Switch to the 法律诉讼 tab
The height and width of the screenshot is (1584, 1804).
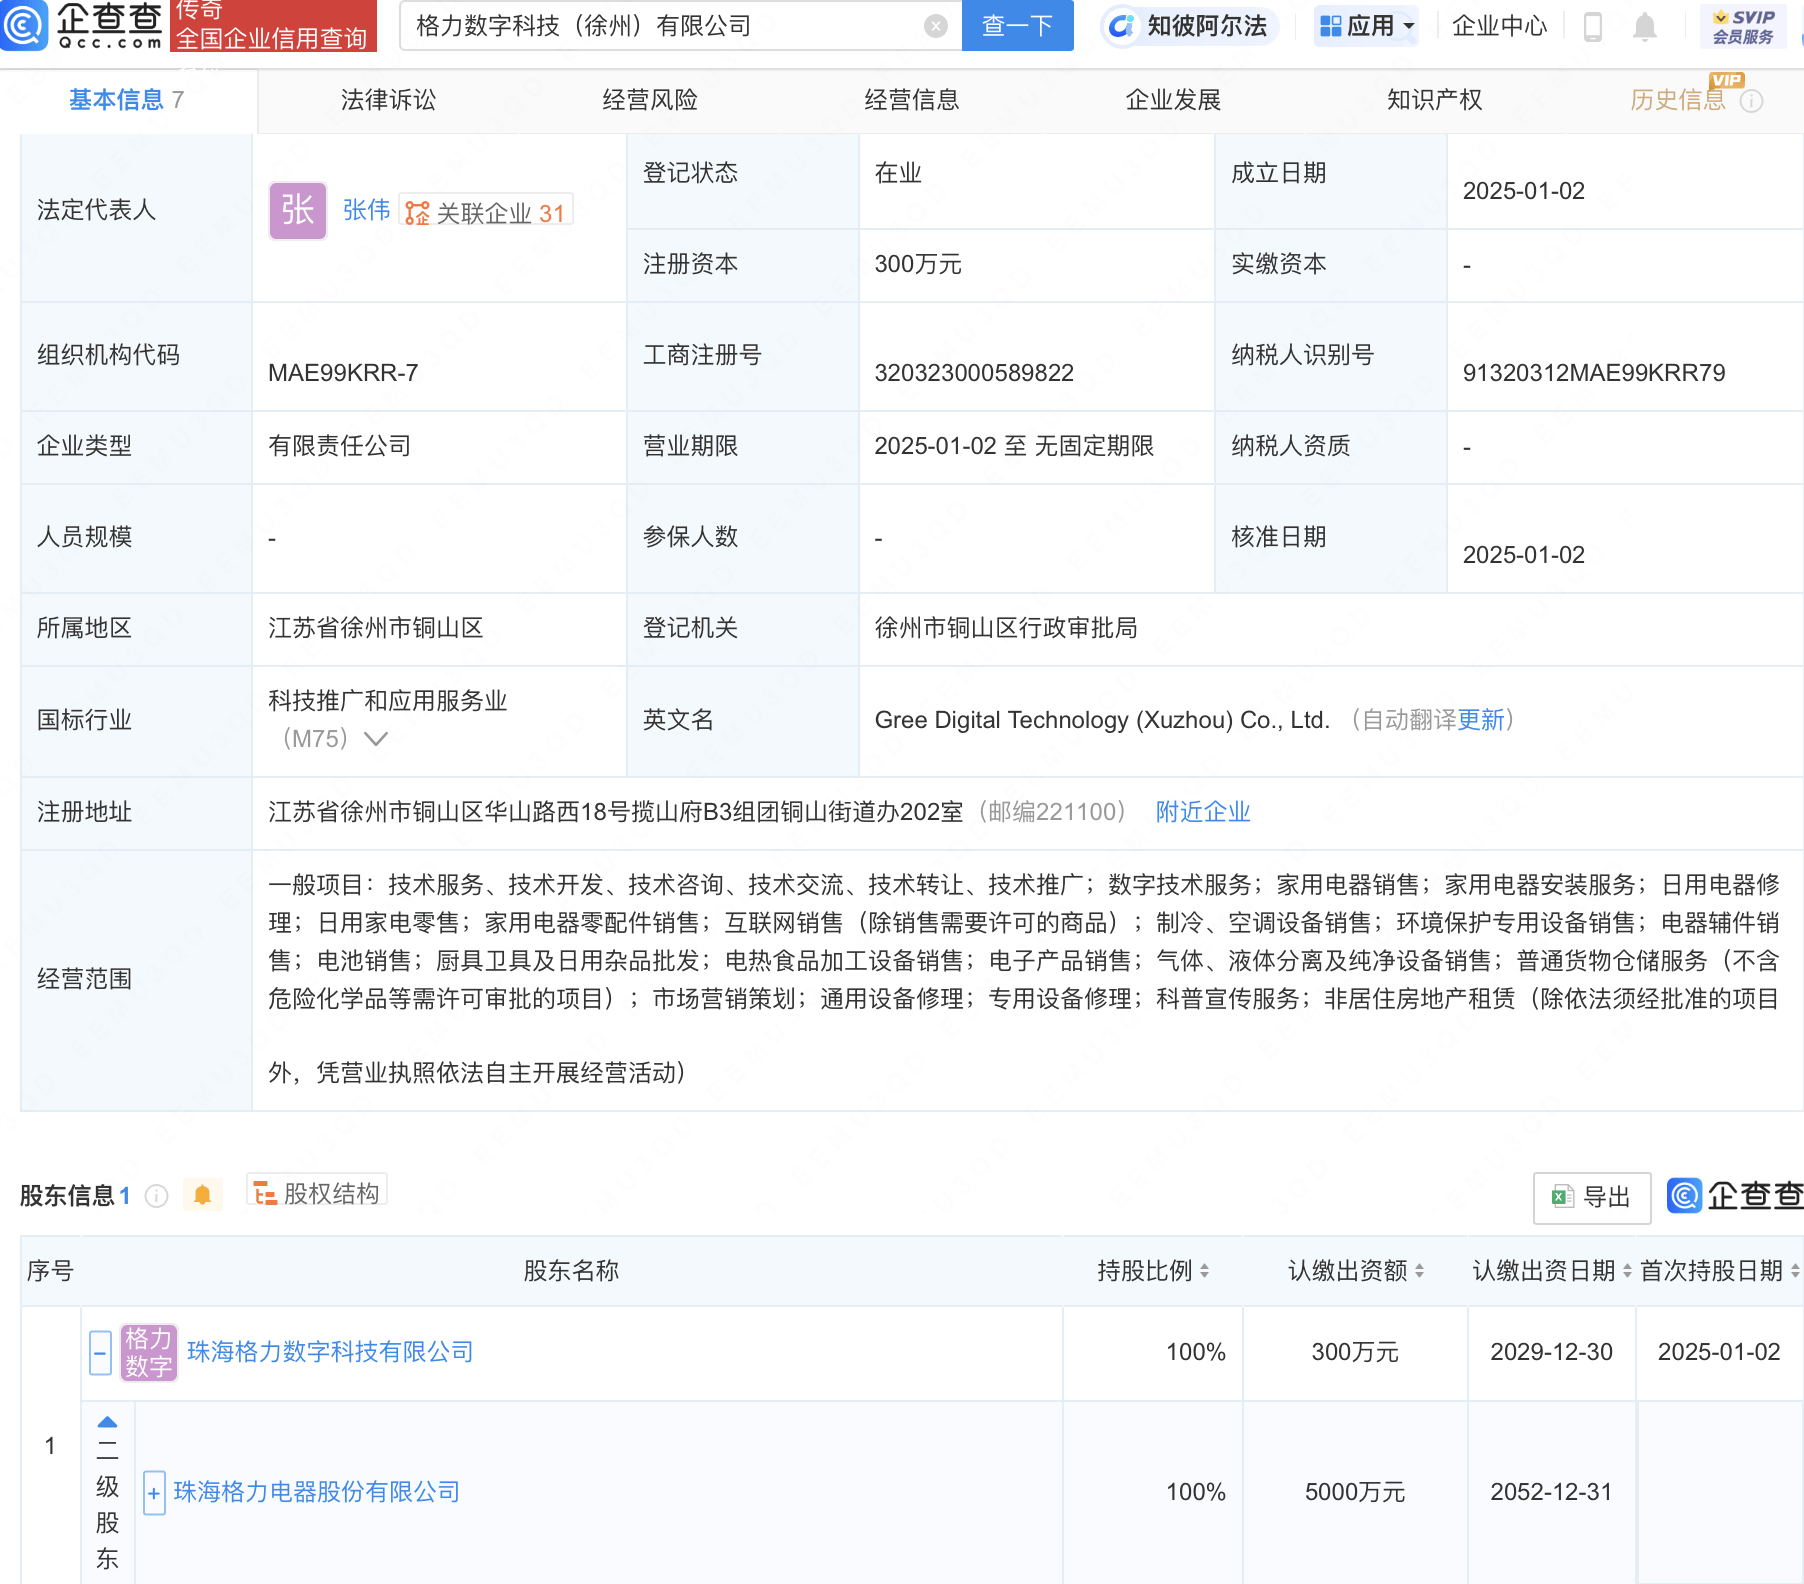coord(388,100)
